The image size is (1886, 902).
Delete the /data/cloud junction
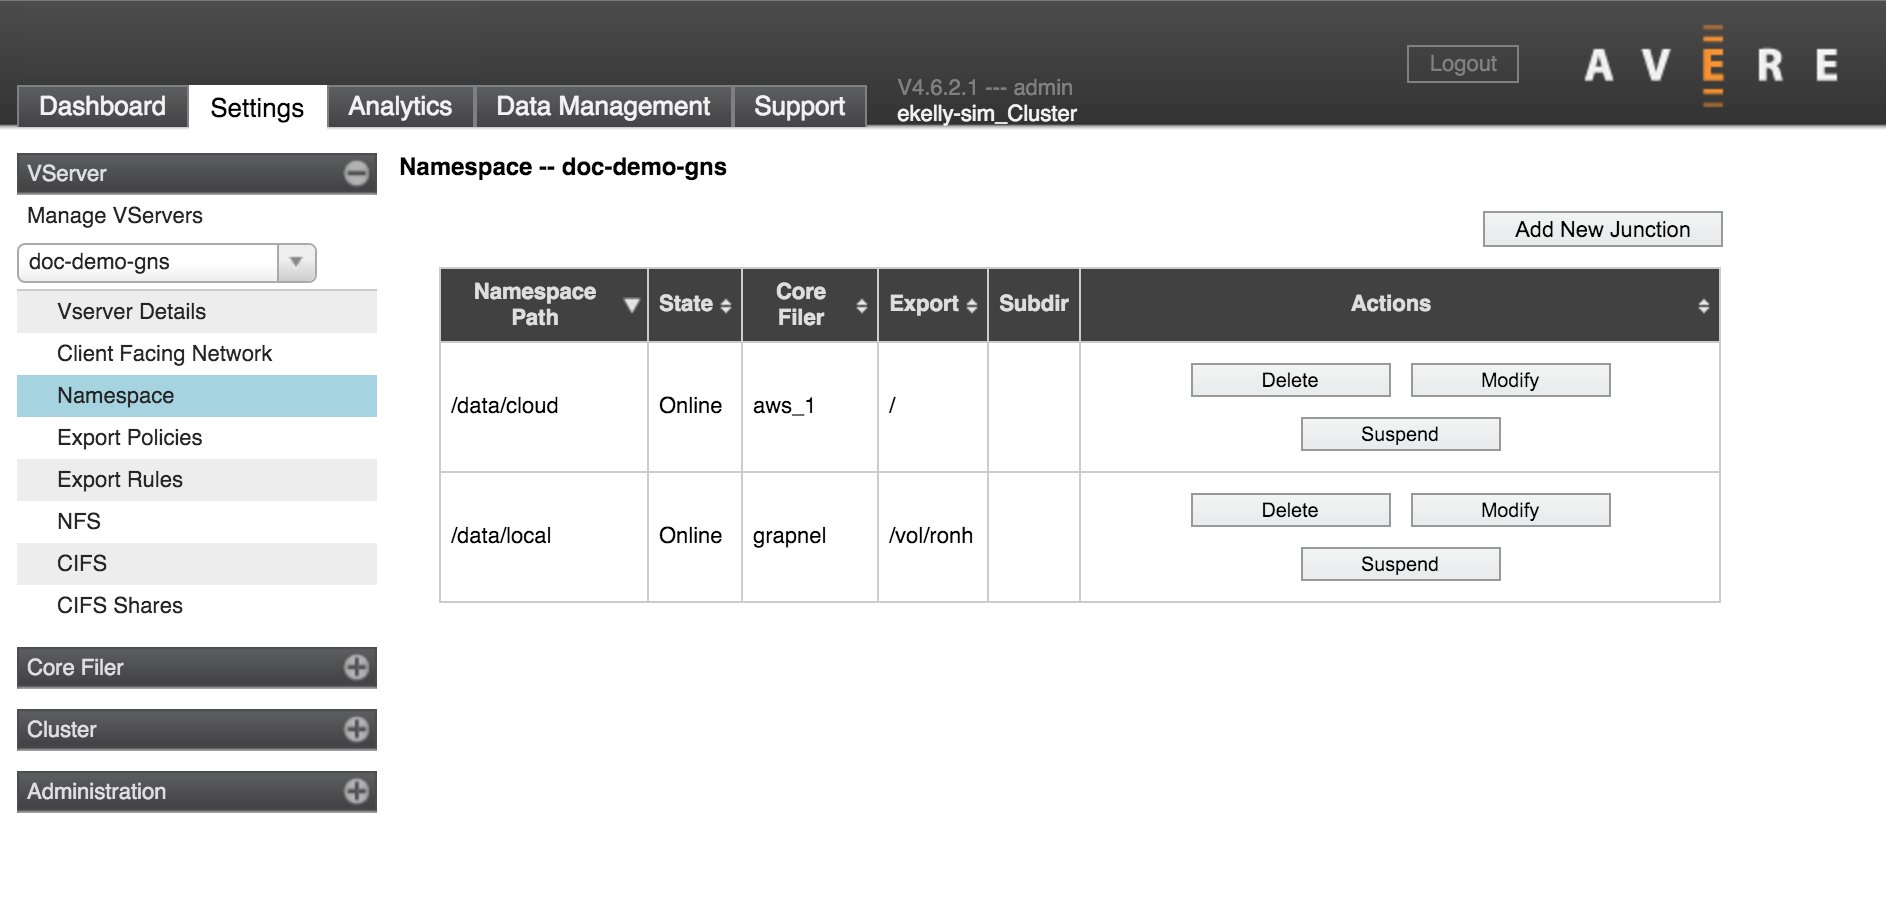1290,380
